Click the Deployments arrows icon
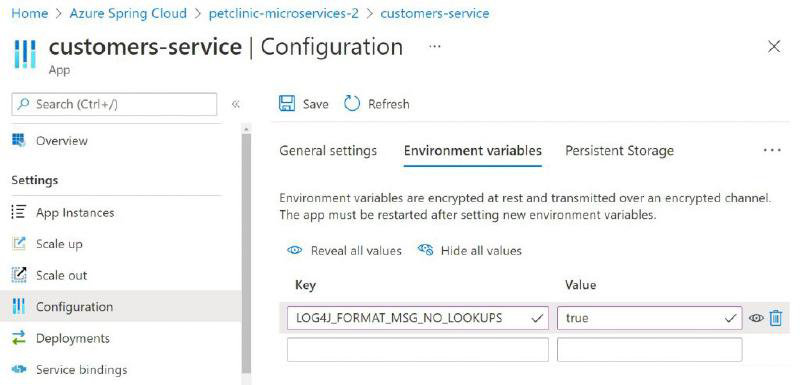800x385 pixels. point(18,338)
